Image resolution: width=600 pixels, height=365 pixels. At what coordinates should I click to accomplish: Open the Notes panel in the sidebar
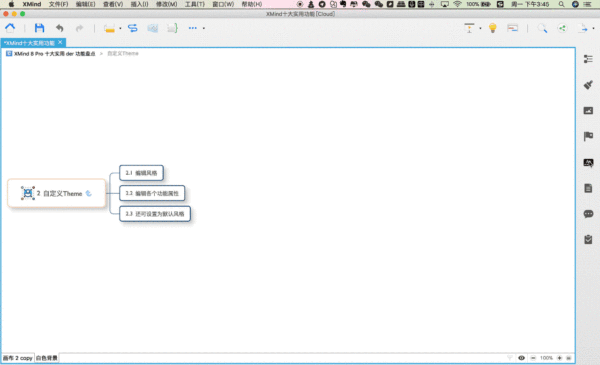588,188
